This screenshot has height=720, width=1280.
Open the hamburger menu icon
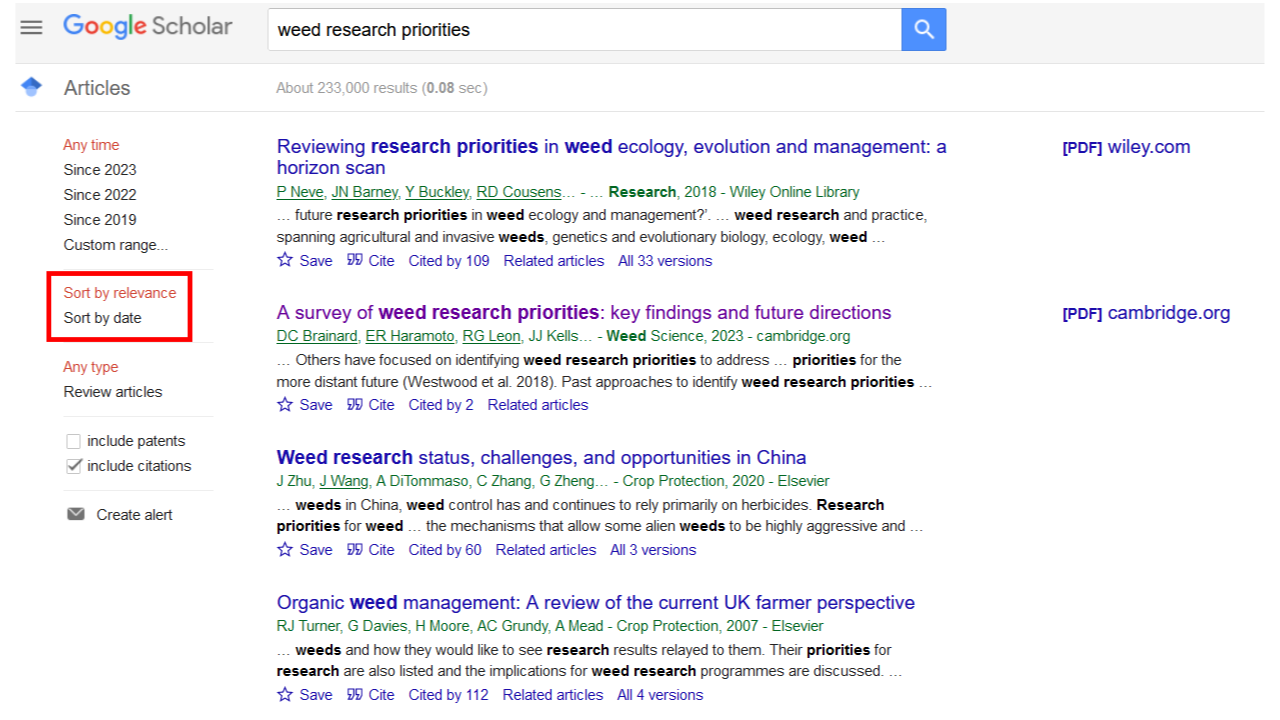click(32, 28)
